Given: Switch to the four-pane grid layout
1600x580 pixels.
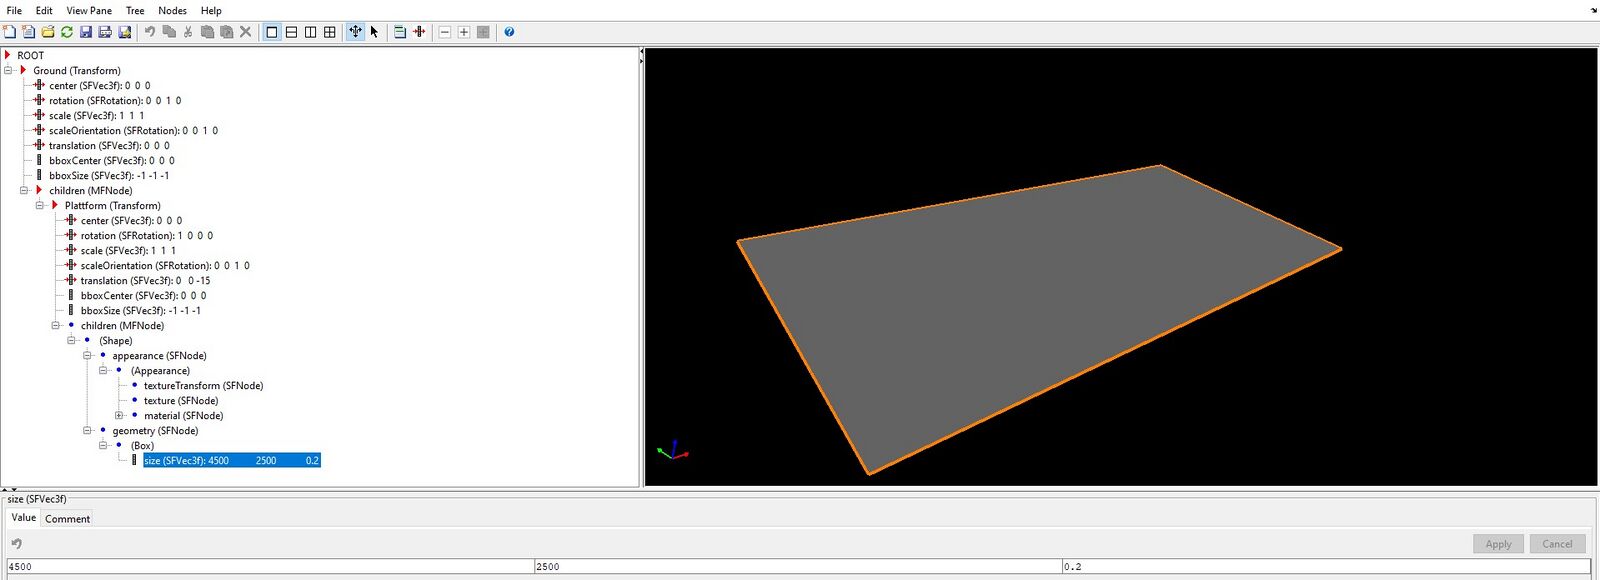Looking at the screenshot, I should [330, 32].
